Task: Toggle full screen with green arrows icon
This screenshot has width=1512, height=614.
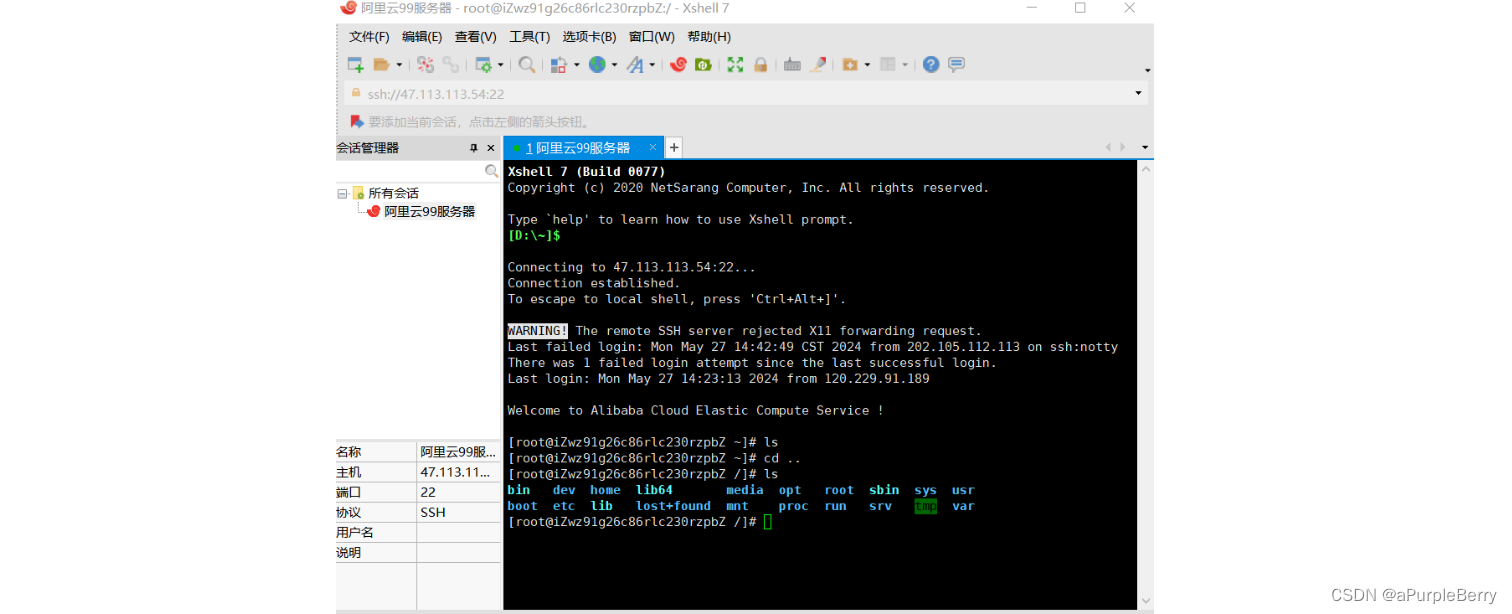Action: pos(735,65)
